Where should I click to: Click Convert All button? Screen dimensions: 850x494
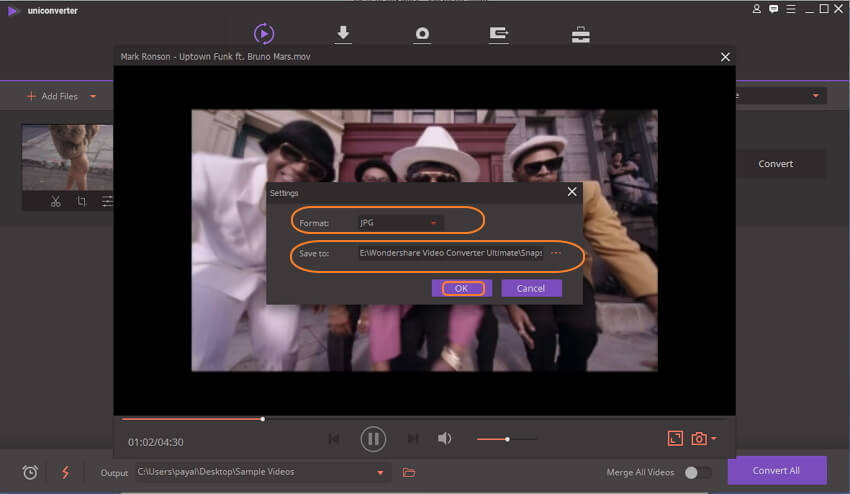pyautogui.click(x=777, y=471)
